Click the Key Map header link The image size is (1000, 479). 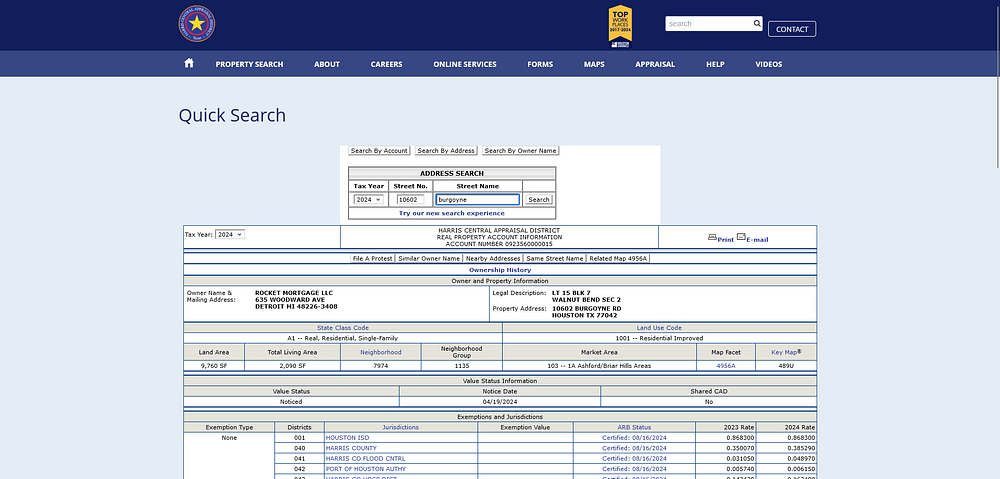coord(786,352)
